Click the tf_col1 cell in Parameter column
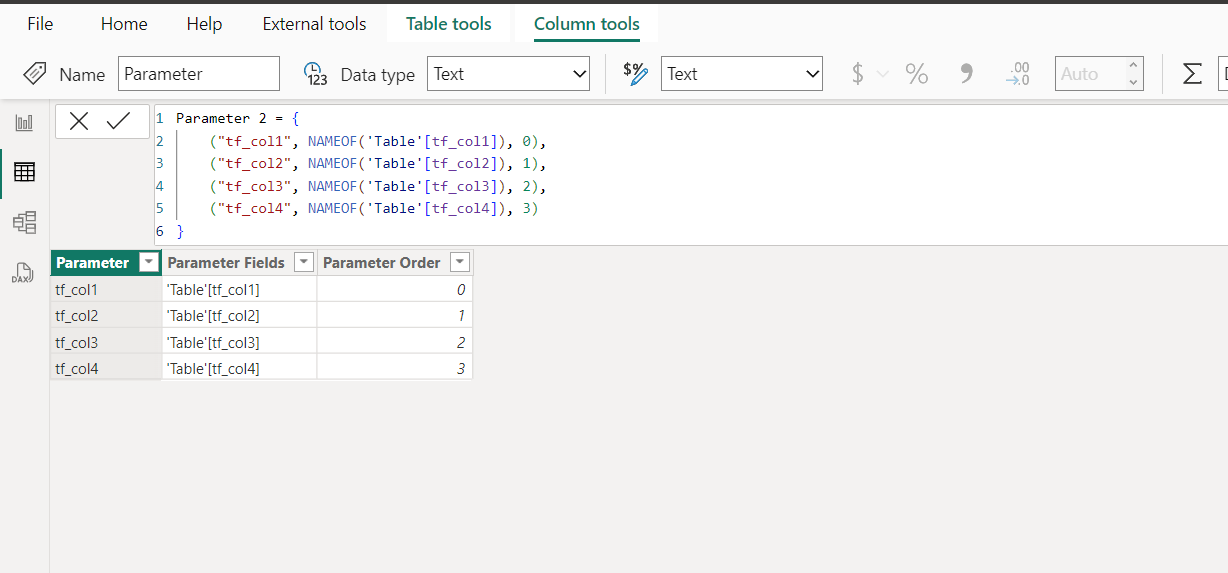 point(106,290)
